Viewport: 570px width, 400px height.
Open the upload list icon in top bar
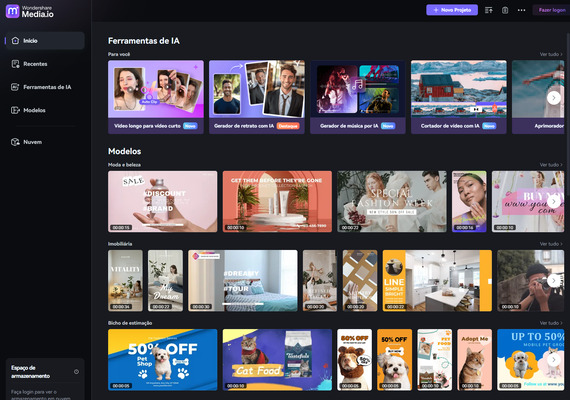[x=489, y=10]
